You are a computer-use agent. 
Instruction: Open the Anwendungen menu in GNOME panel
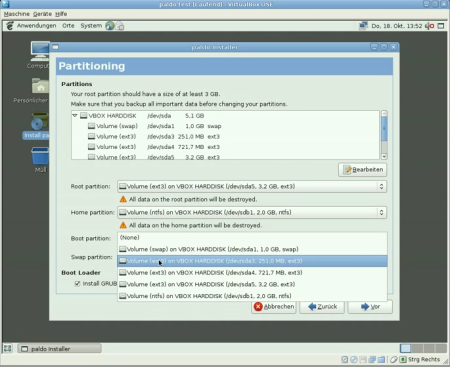coord(36,26)
